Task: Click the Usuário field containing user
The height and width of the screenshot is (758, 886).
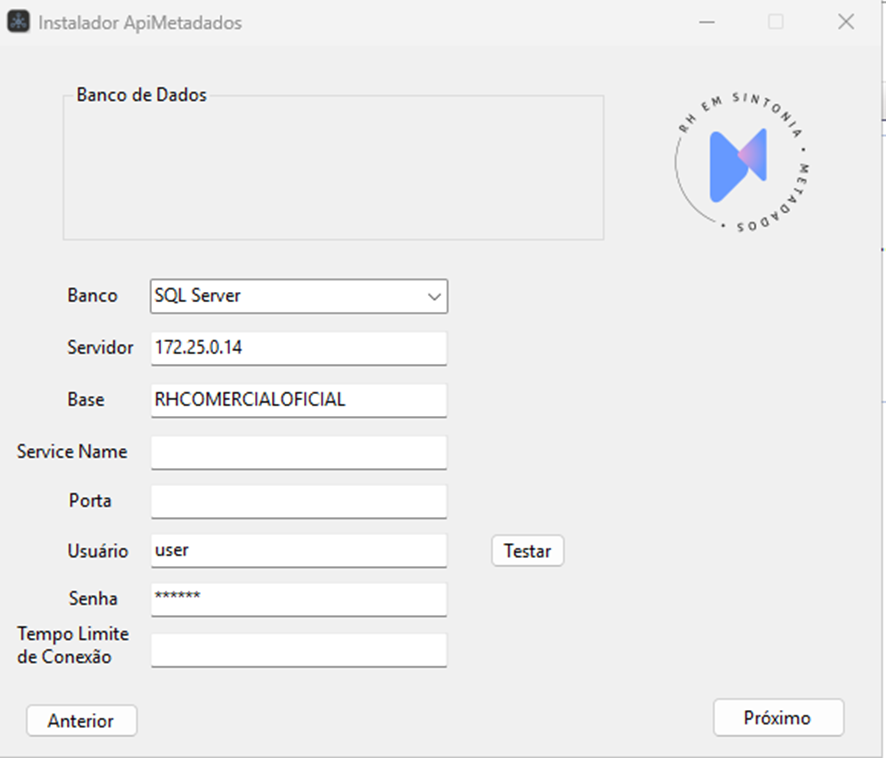Action: tap(298, 550)
